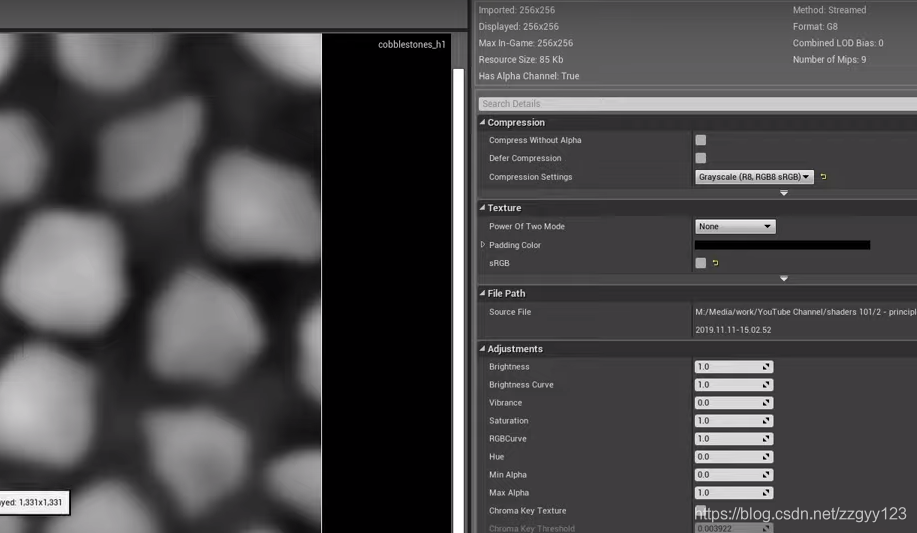Click Max Alpha value field
This screenshot has height=533, width=917.
pyautogui.click(x=734, y=493)
